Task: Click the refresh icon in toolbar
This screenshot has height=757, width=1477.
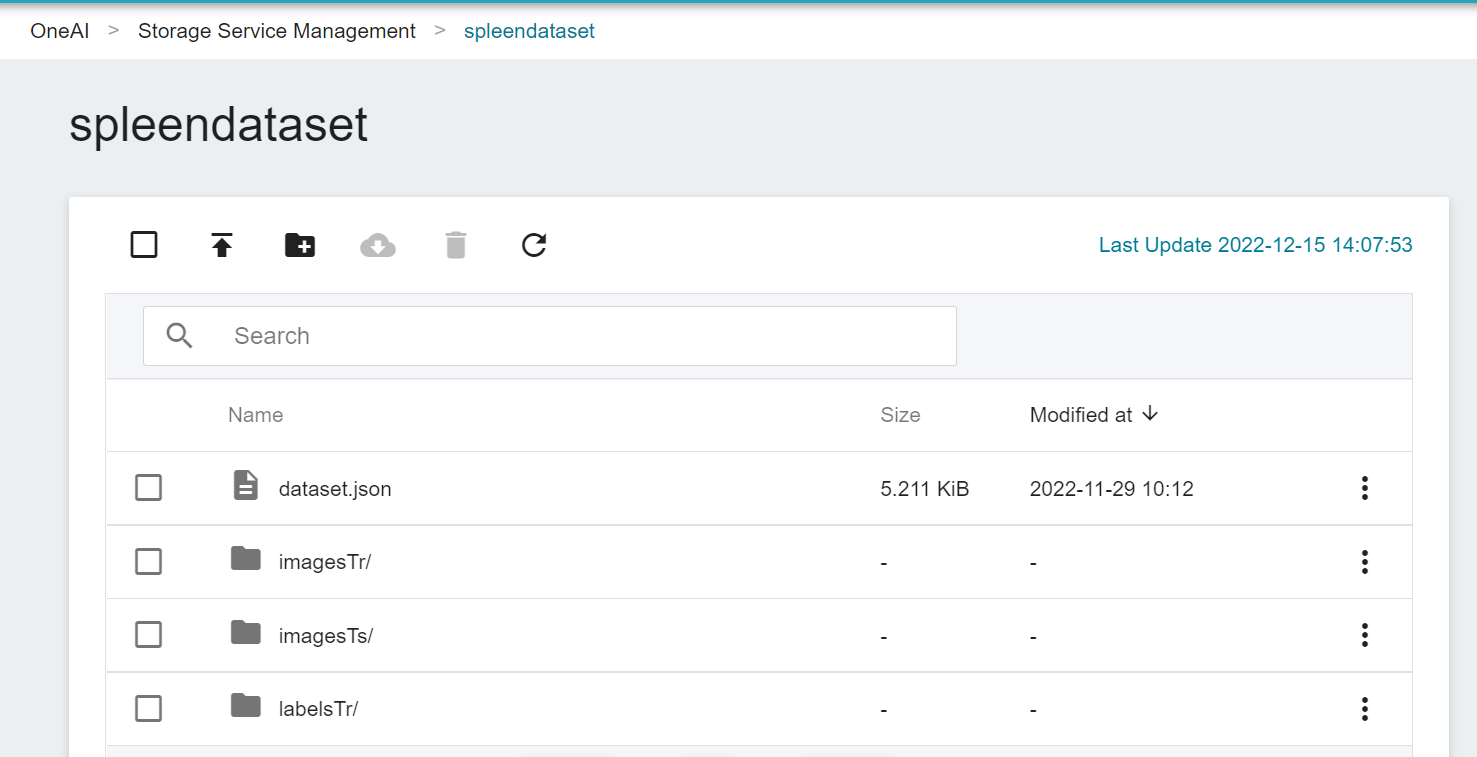Action: (x=534, y=245)
